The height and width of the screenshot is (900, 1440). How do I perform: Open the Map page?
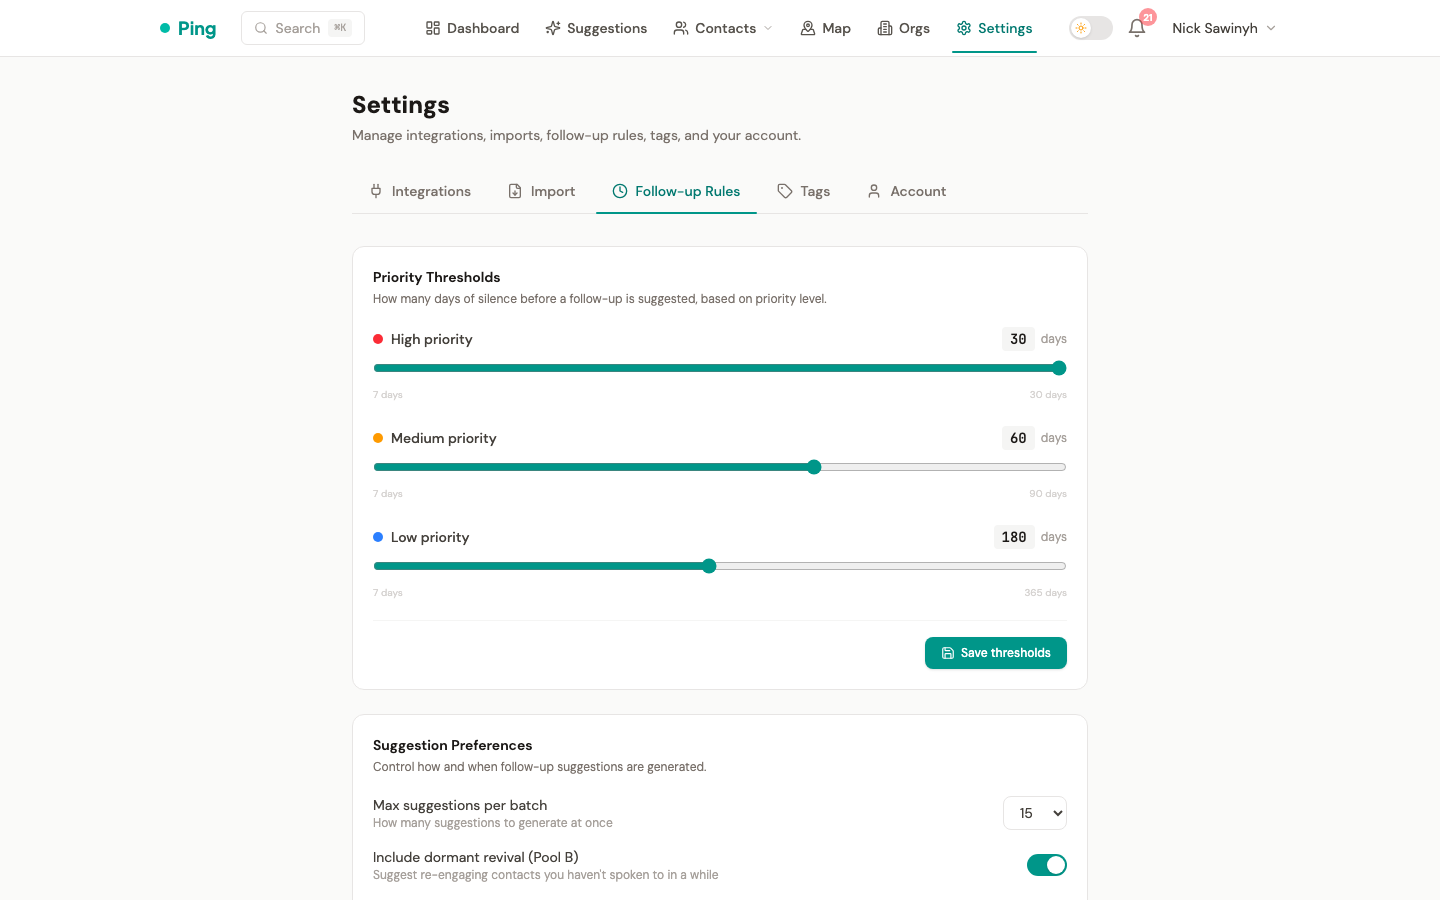tap(825, 28)
